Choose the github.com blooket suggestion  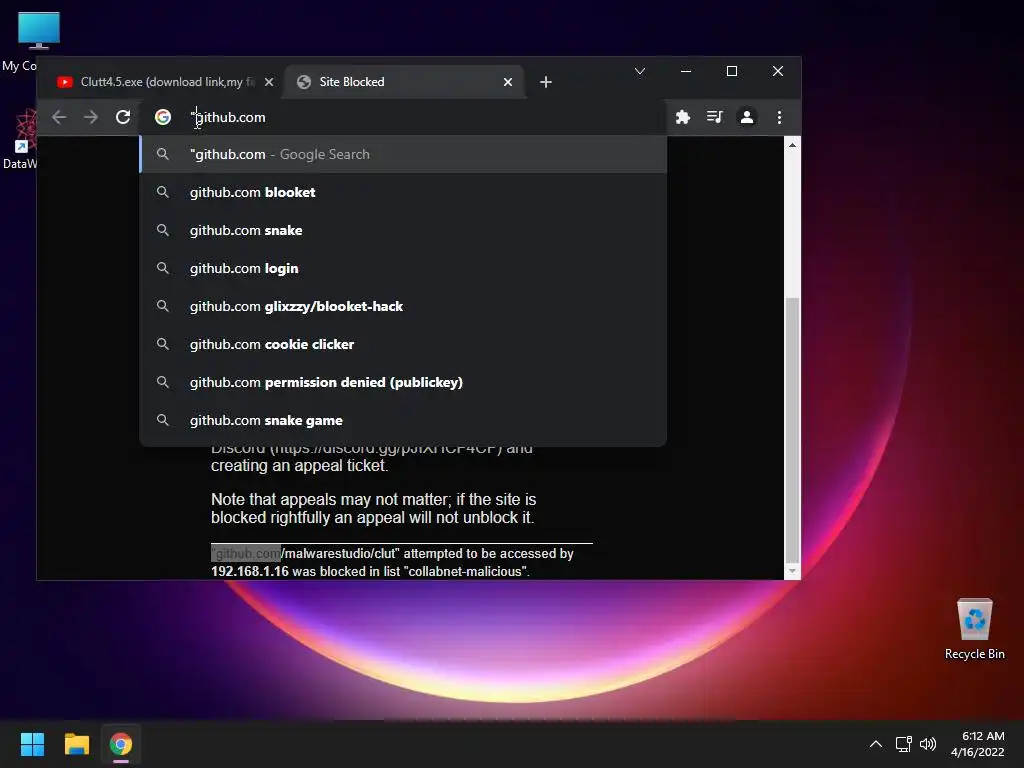click(404, 192)
